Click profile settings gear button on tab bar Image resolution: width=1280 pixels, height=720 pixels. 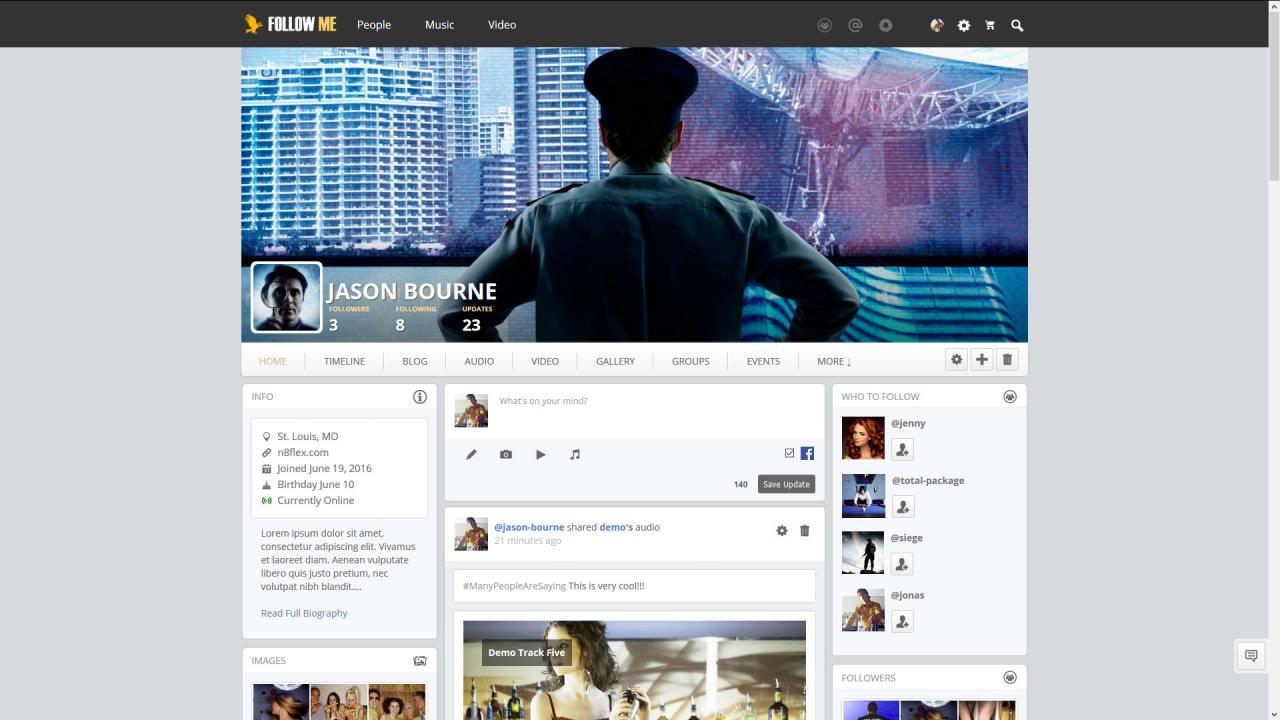tap(957, 360)
